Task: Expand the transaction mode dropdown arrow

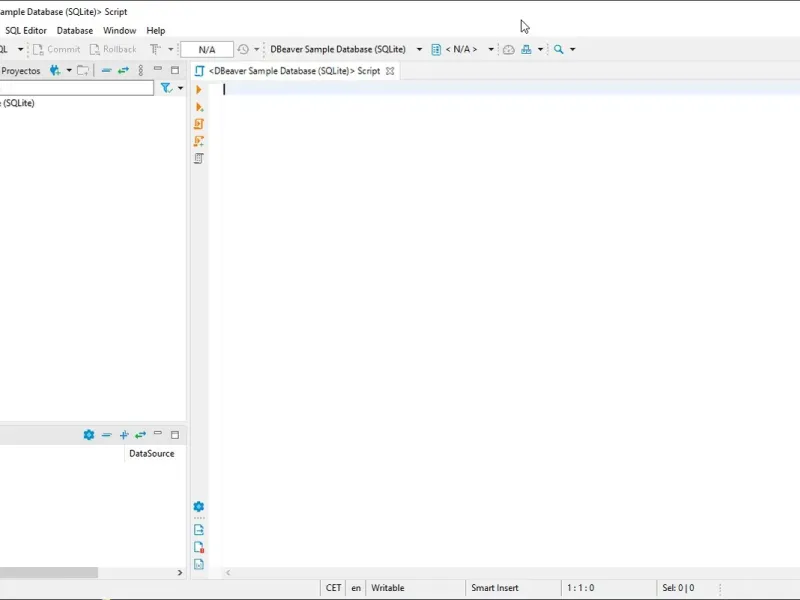Action: (170, 49)
